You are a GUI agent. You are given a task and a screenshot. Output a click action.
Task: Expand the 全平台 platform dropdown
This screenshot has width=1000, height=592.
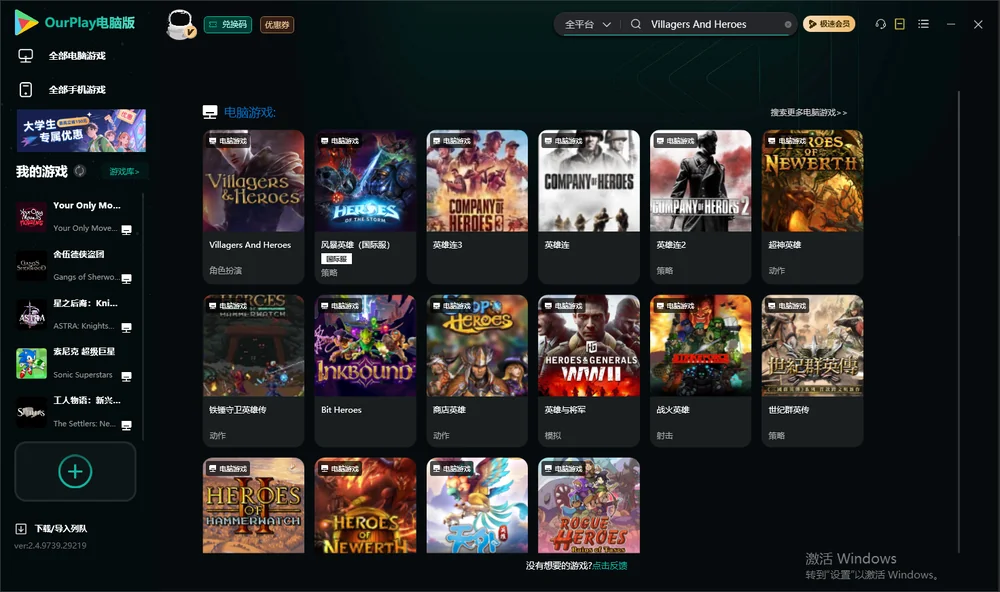point(587,24)
